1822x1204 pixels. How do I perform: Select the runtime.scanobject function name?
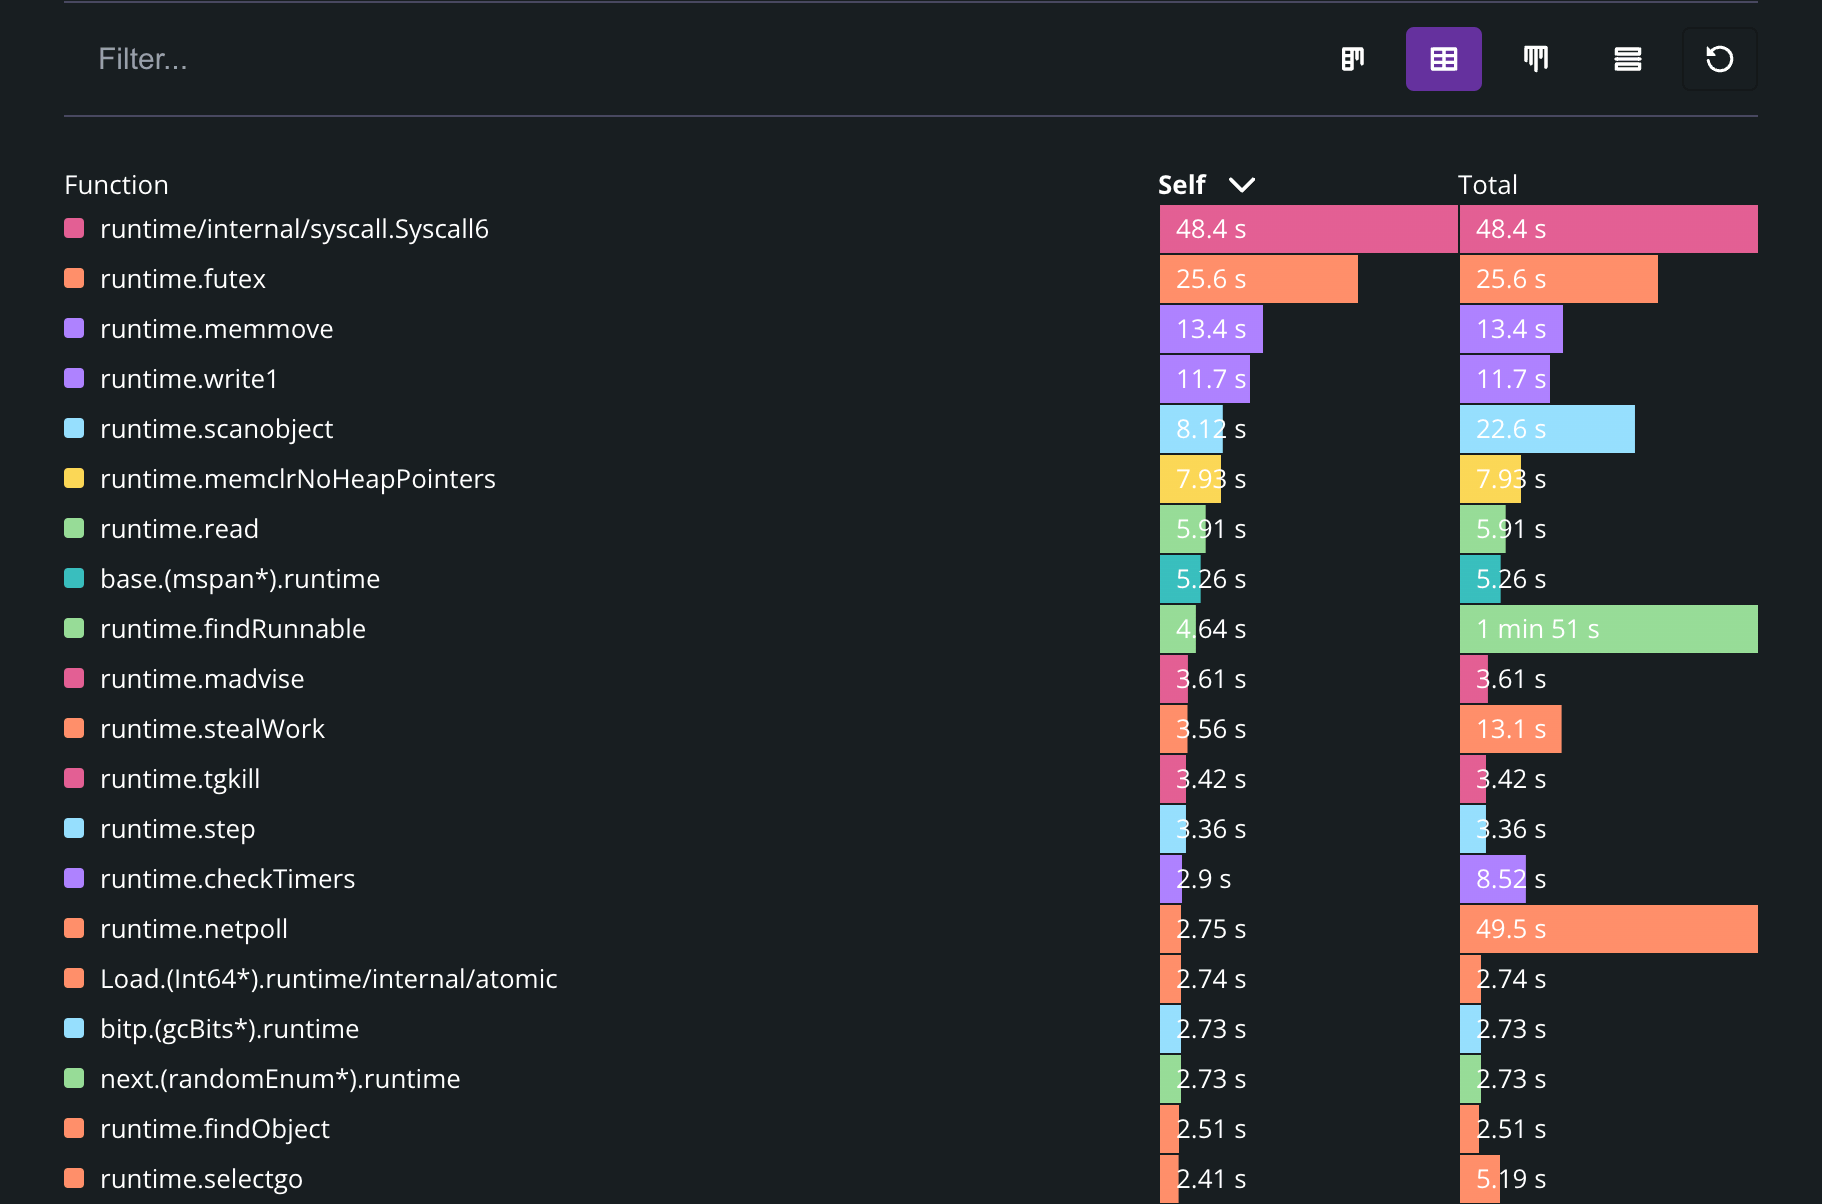pyautogui.click(x=216, y=429)
